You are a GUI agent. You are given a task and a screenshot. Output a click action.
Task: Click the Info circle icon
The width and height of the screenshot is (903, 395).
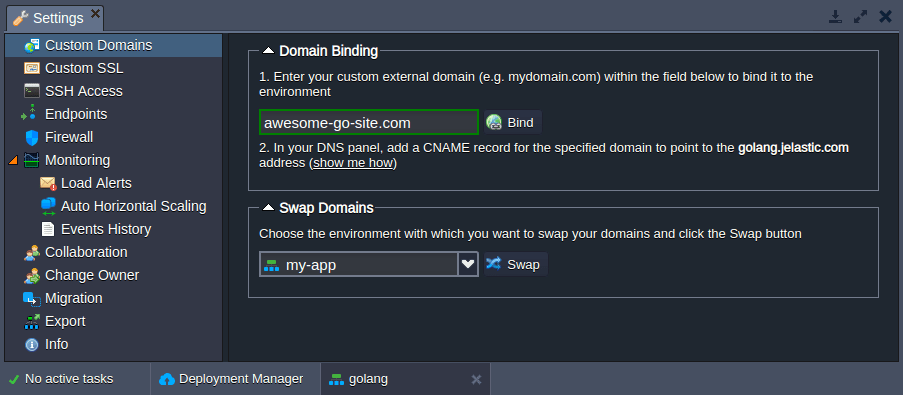pos(32,345)
